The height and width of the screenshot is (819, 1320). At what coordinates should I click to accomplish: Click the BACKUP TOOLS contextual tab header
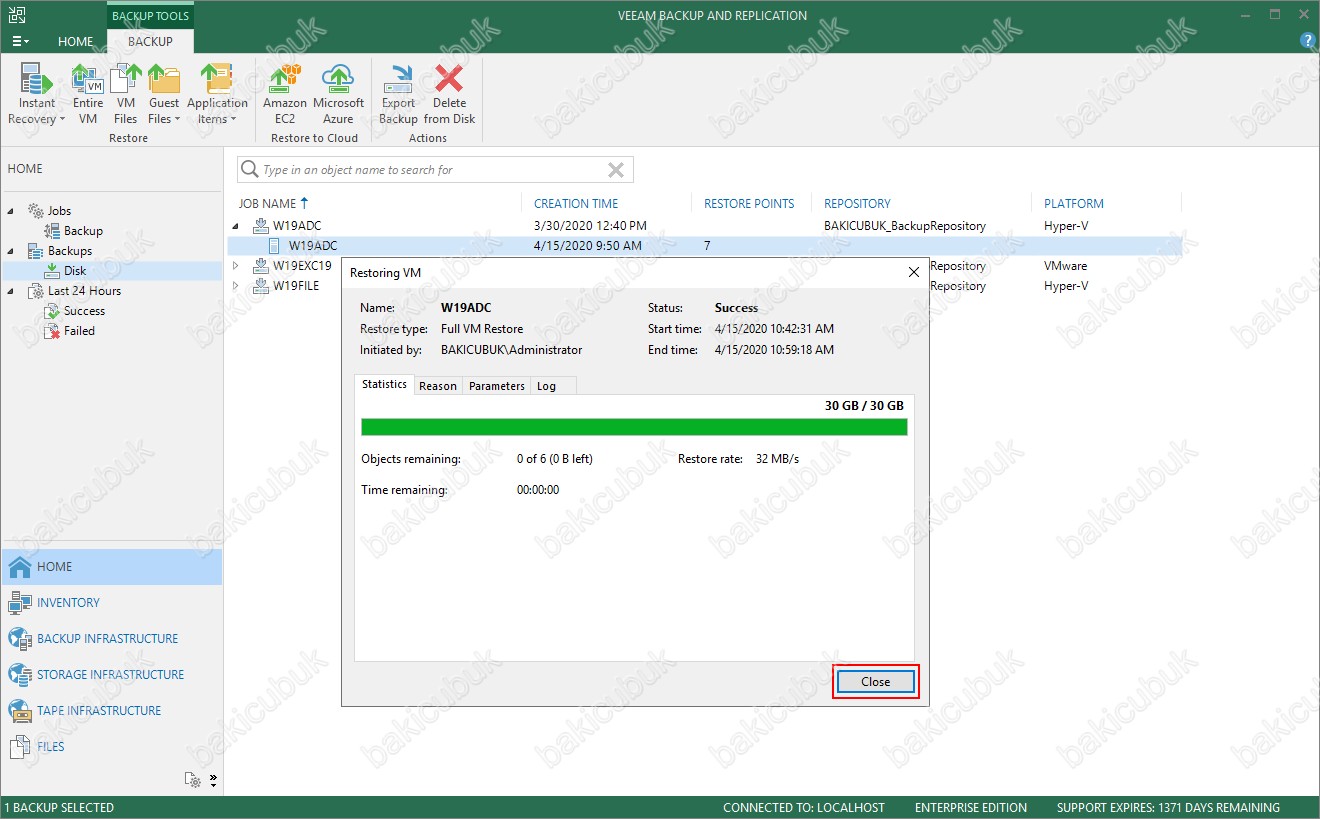[x=150, y=16]
